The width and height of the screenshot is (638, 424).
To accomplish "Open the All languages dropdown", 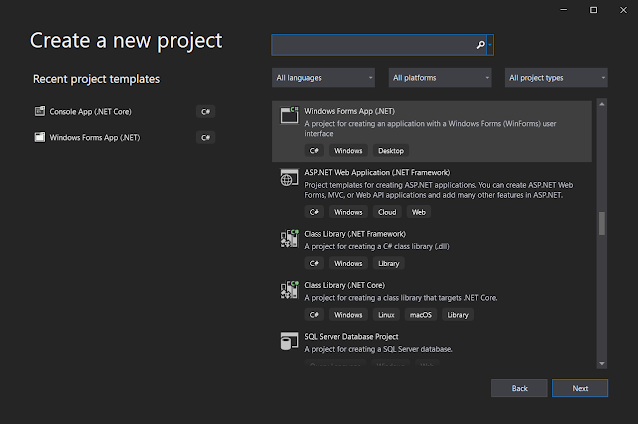I will coord(323,77).
